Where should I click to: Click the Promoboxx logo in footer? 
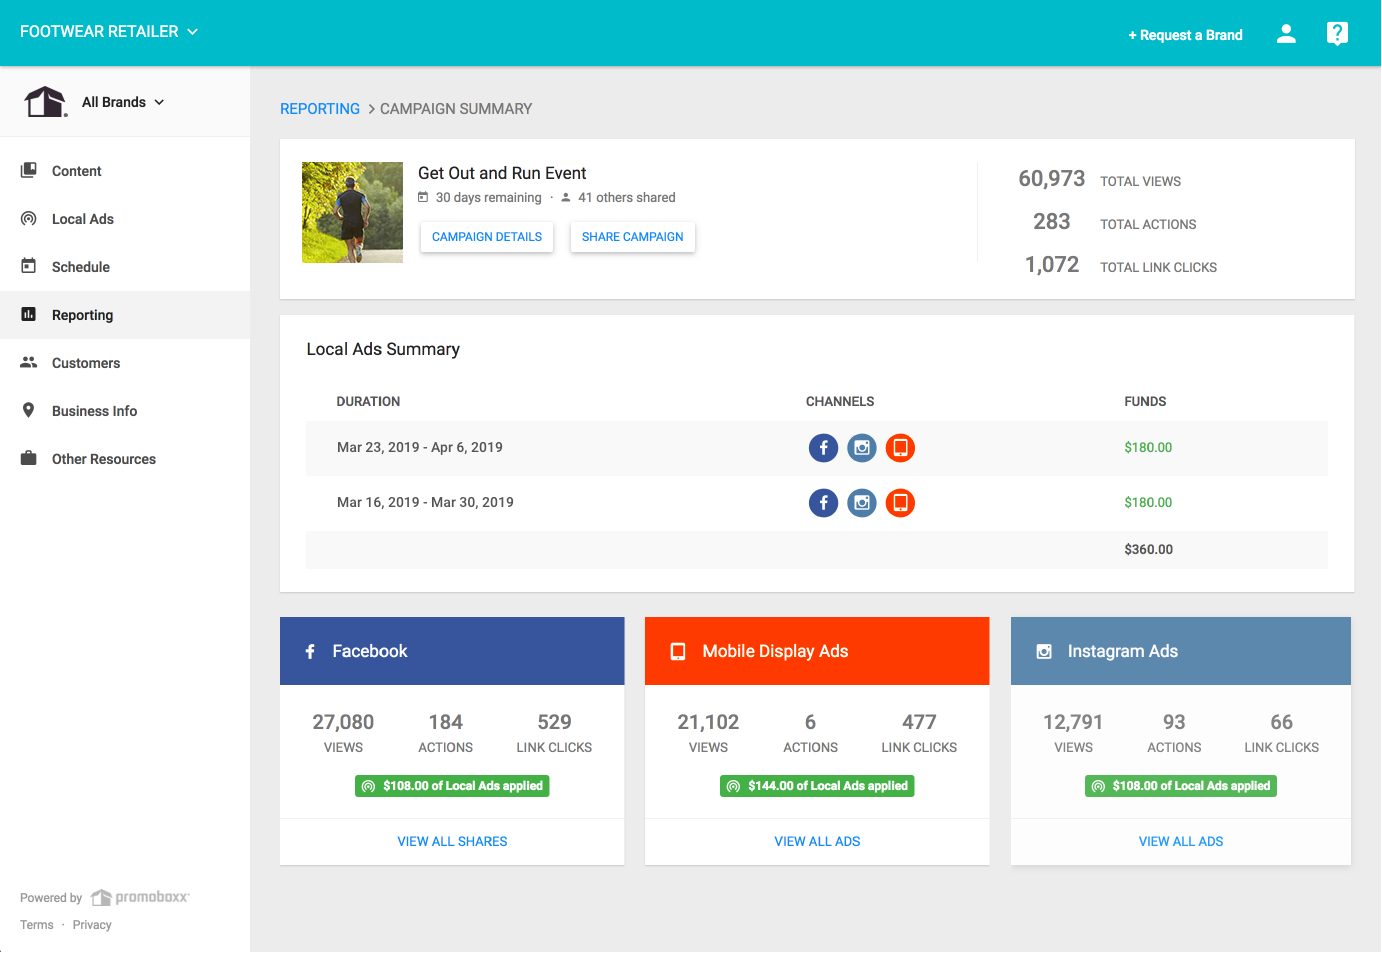pyautogui.click(x=140, y=898)
